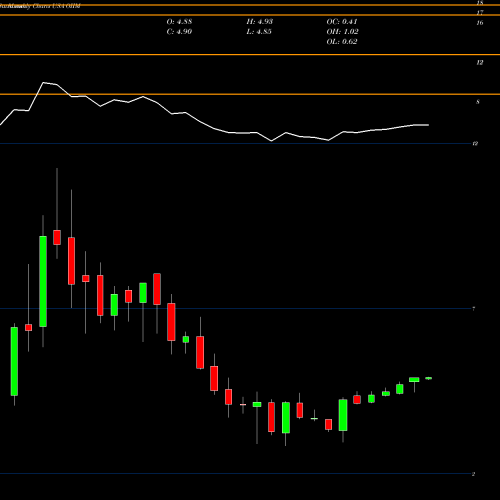Click the OC: 0.41 reading
This screenshot has height=500, width=500.
(342, 22)
